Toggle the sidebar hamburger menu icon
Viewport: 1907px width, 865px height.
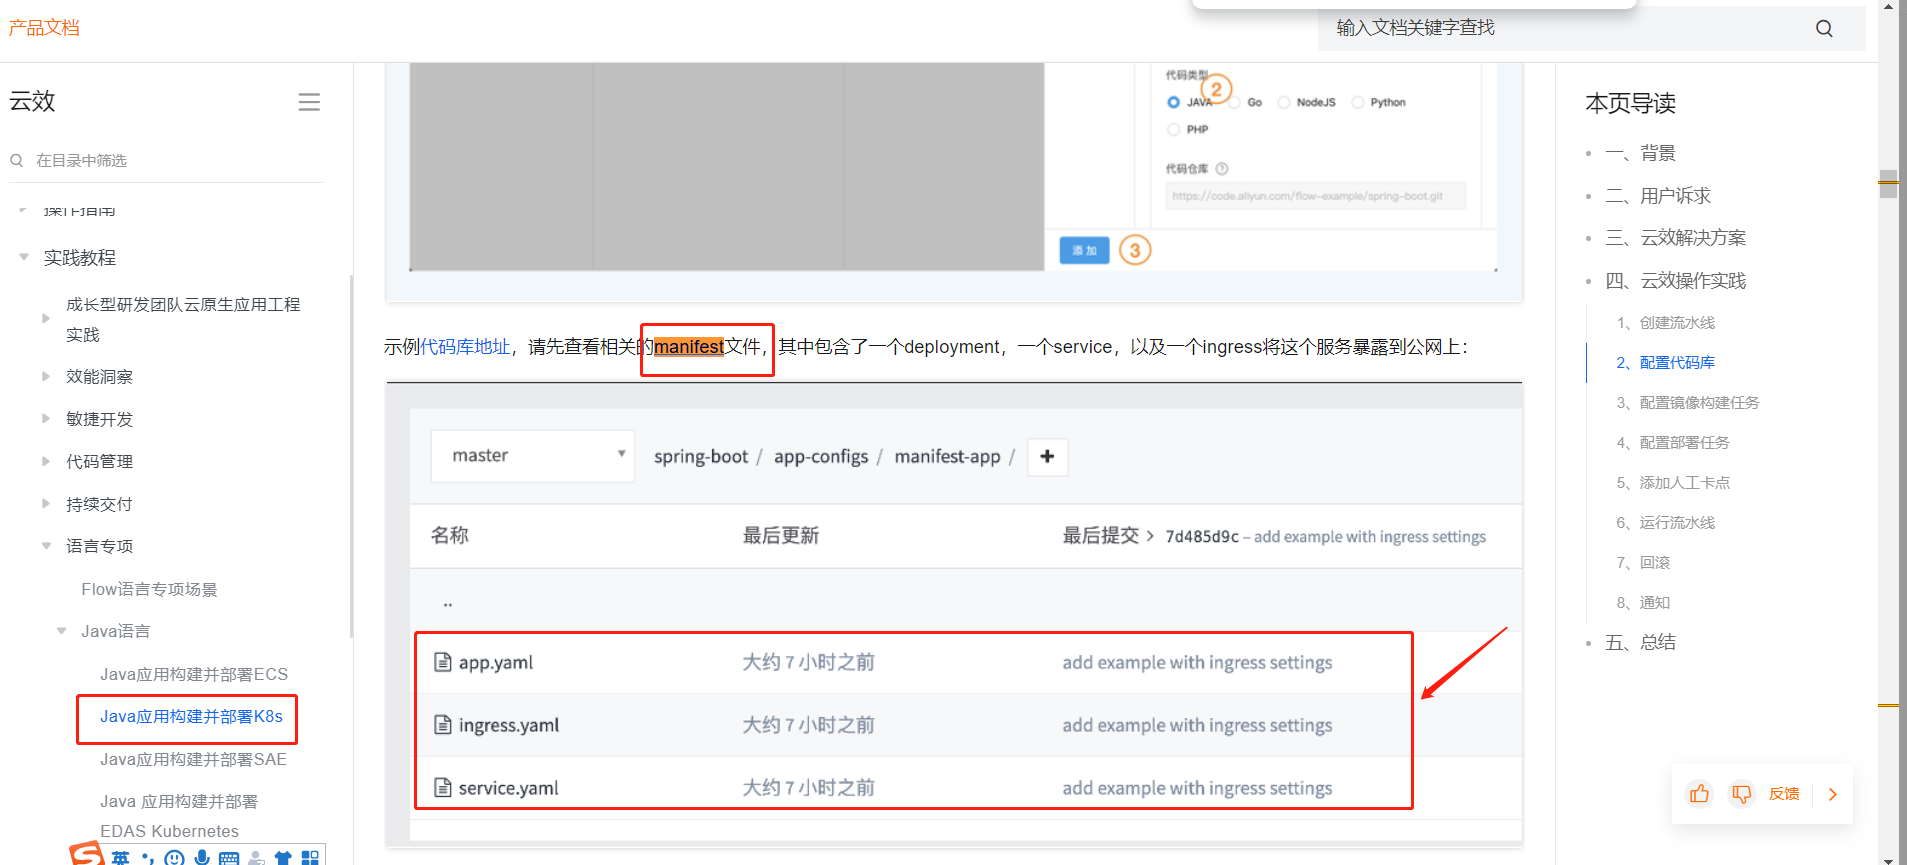(x=309, y=102)
